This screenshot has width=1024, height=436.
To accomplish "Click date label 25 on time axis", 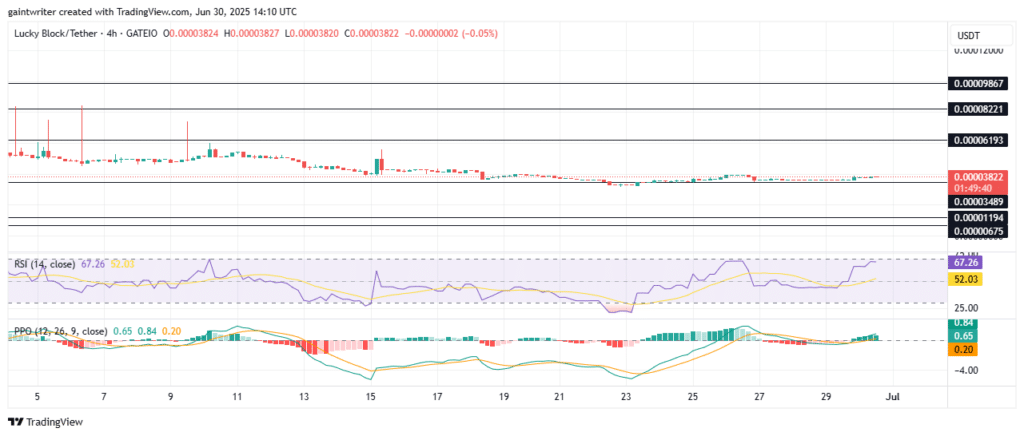I will (693, 396).
